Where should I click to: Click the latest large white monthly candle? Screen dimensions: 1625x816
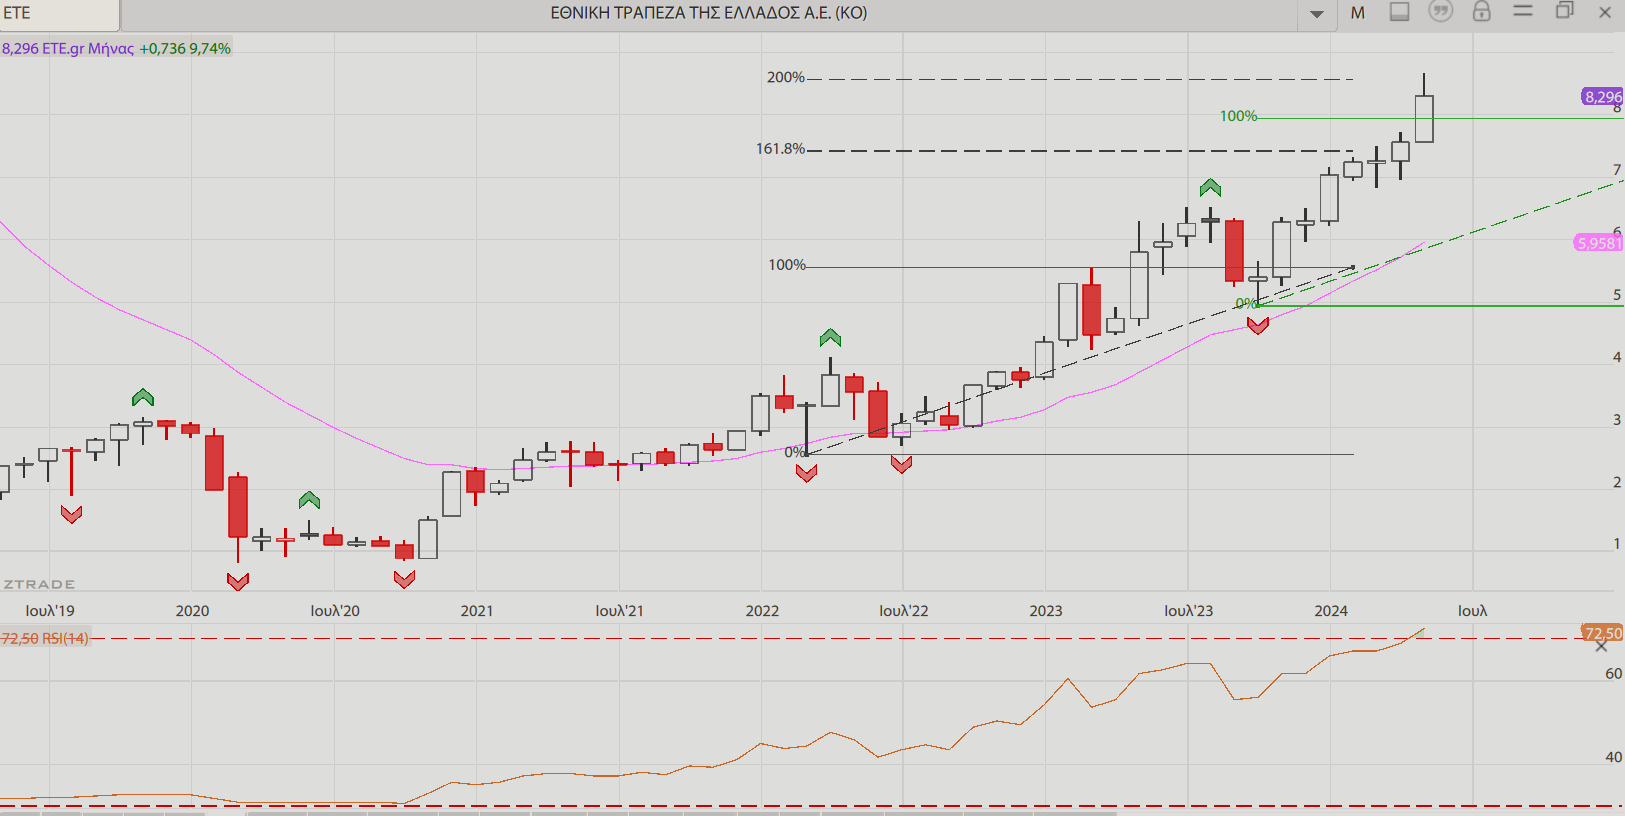1424,119
